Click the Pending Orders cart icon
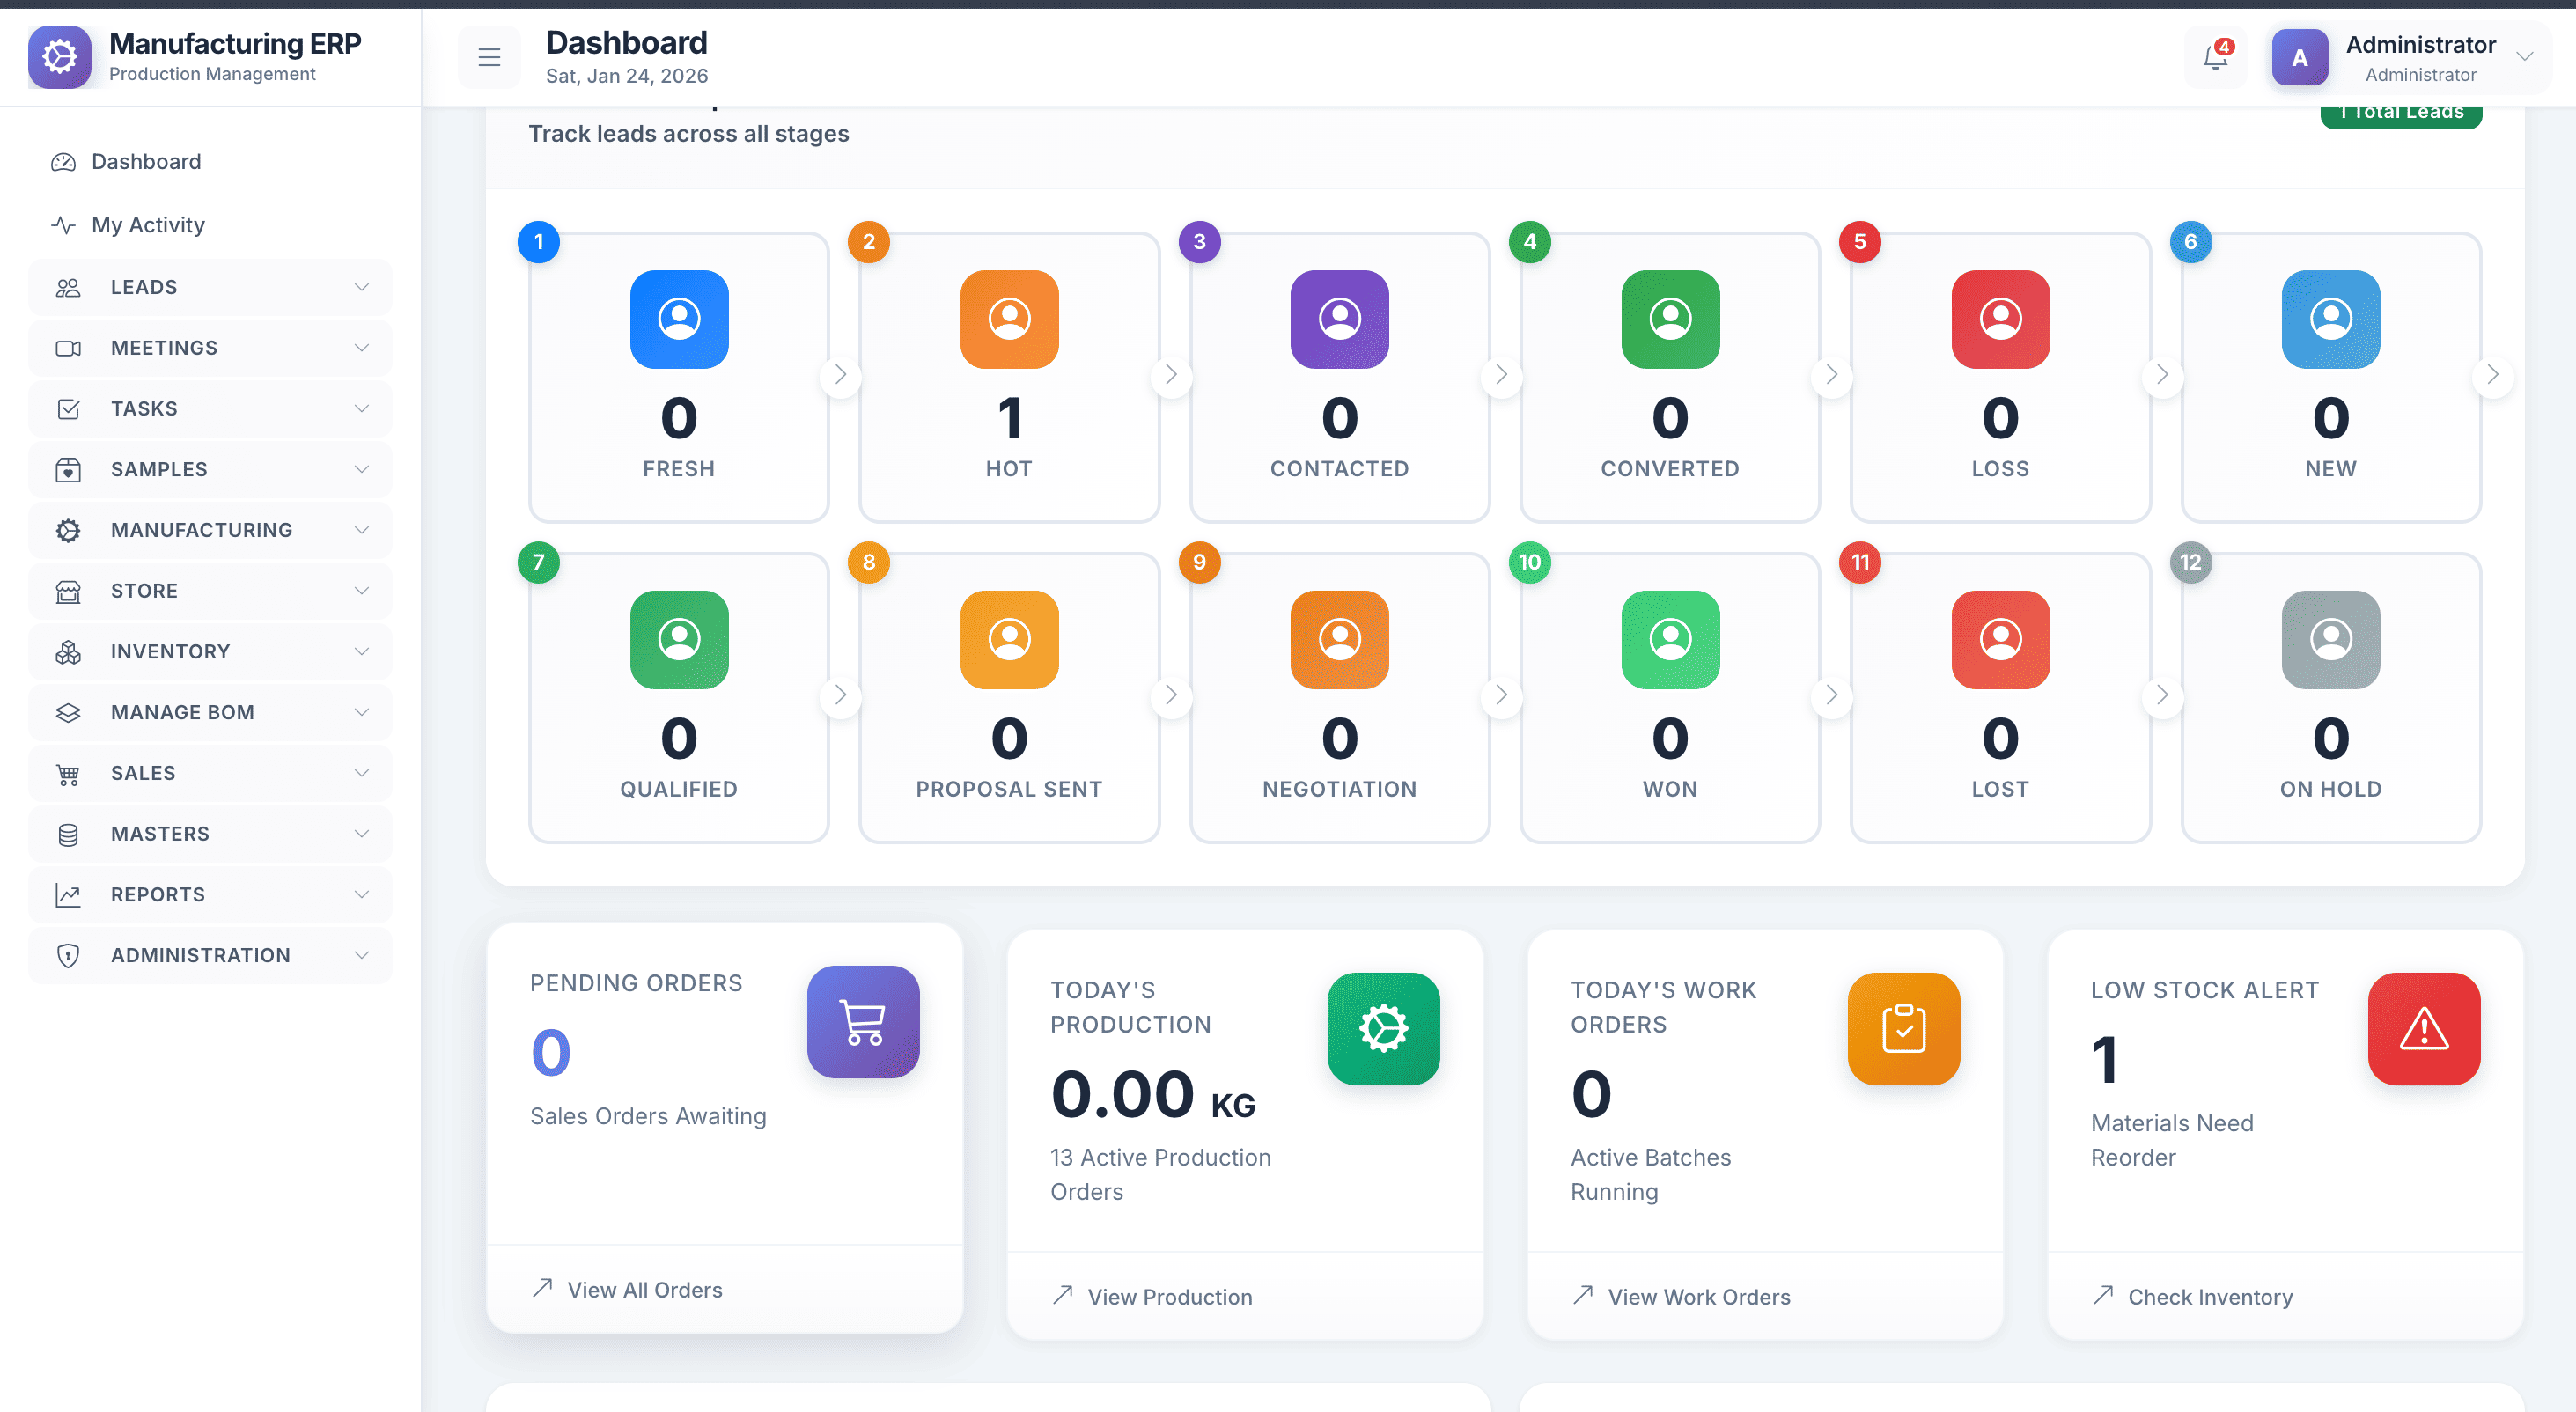 [x=863, y=1021]
